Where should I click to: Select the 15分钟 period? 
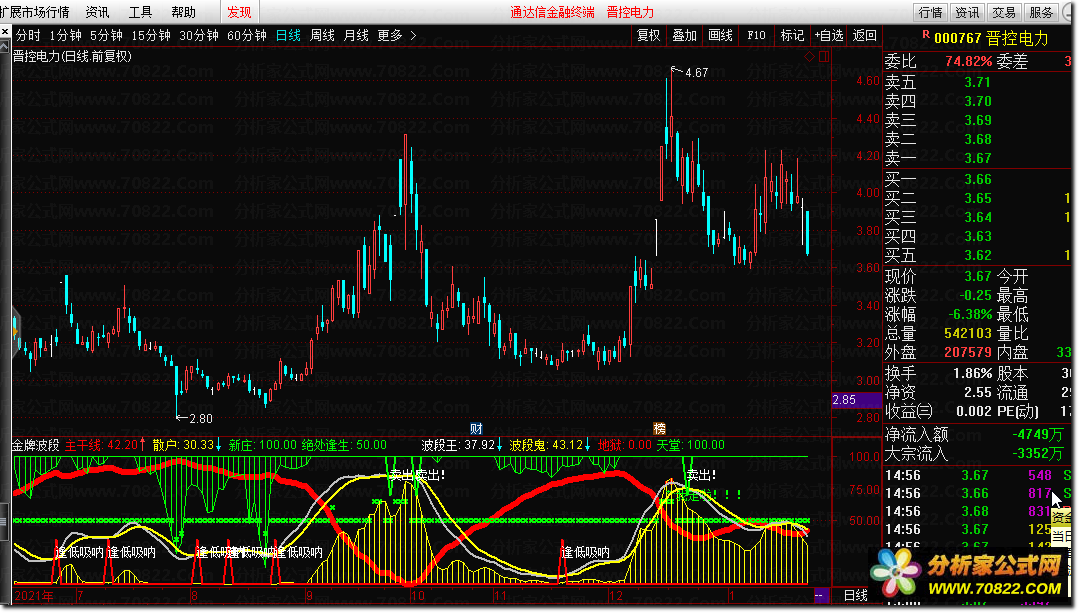click(151, 35)
